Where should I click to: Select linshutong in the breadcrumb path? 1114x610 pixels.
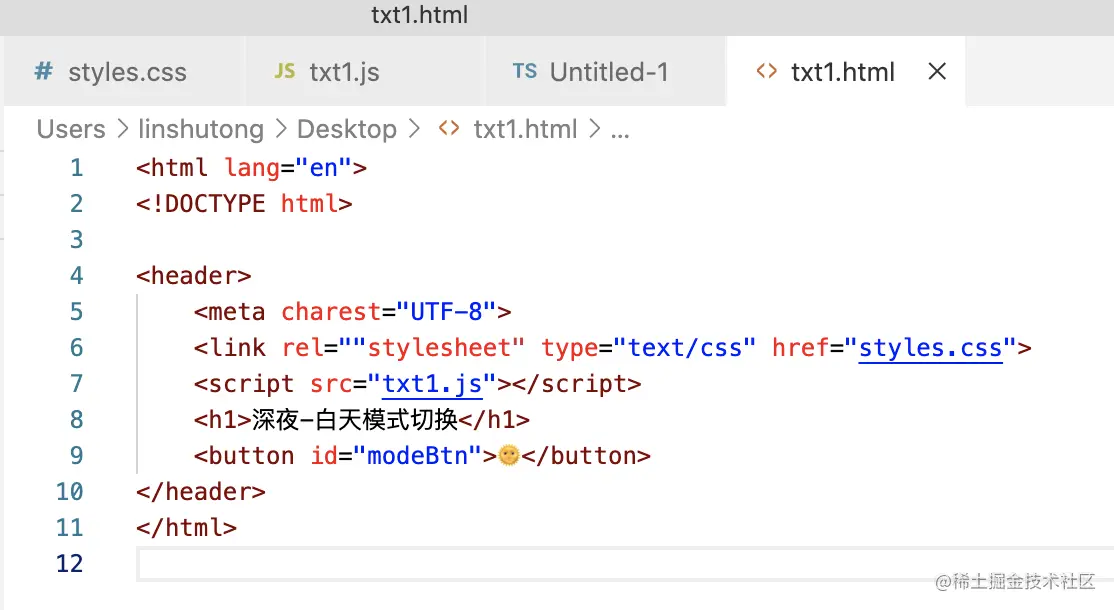200,129
